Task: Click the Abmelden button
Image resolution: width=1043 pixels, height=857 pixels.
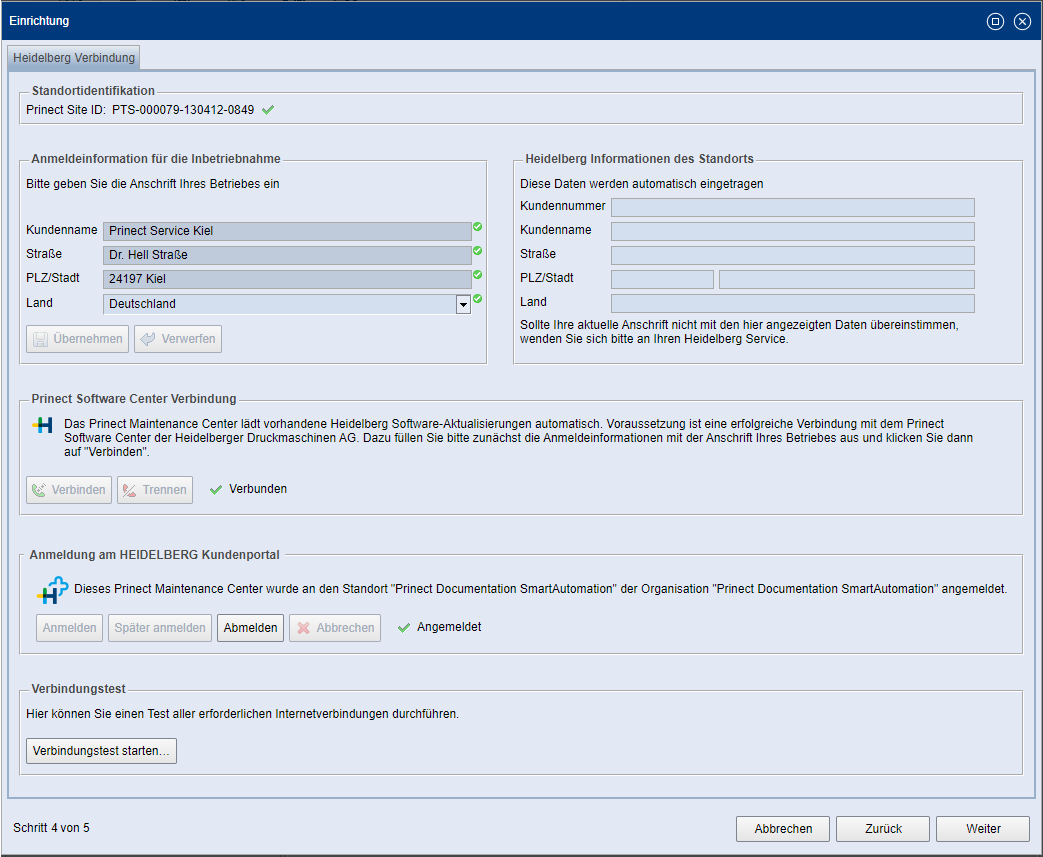Action: point(250,628)
